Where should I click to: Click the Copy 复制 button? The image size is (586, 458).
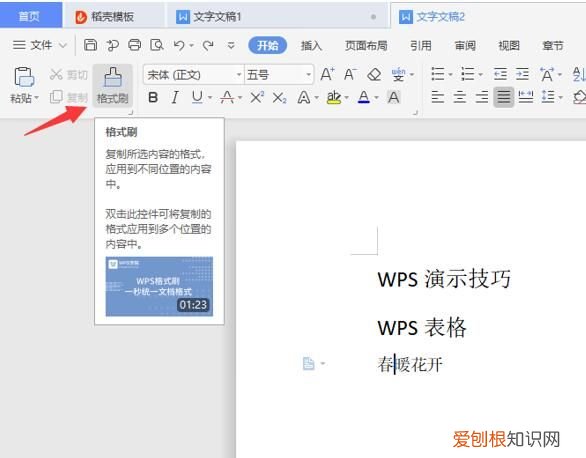click(x=68, y=97)
